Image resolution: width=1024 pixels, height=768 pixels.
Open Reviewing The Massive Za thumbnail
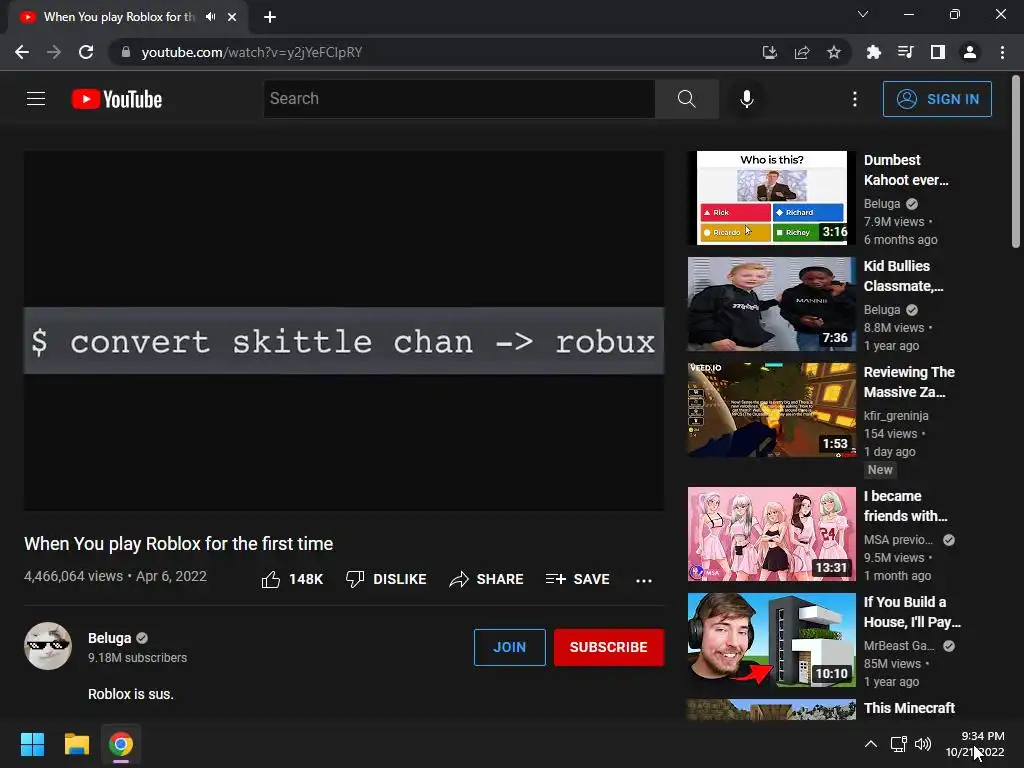click(x=771, y=409)
